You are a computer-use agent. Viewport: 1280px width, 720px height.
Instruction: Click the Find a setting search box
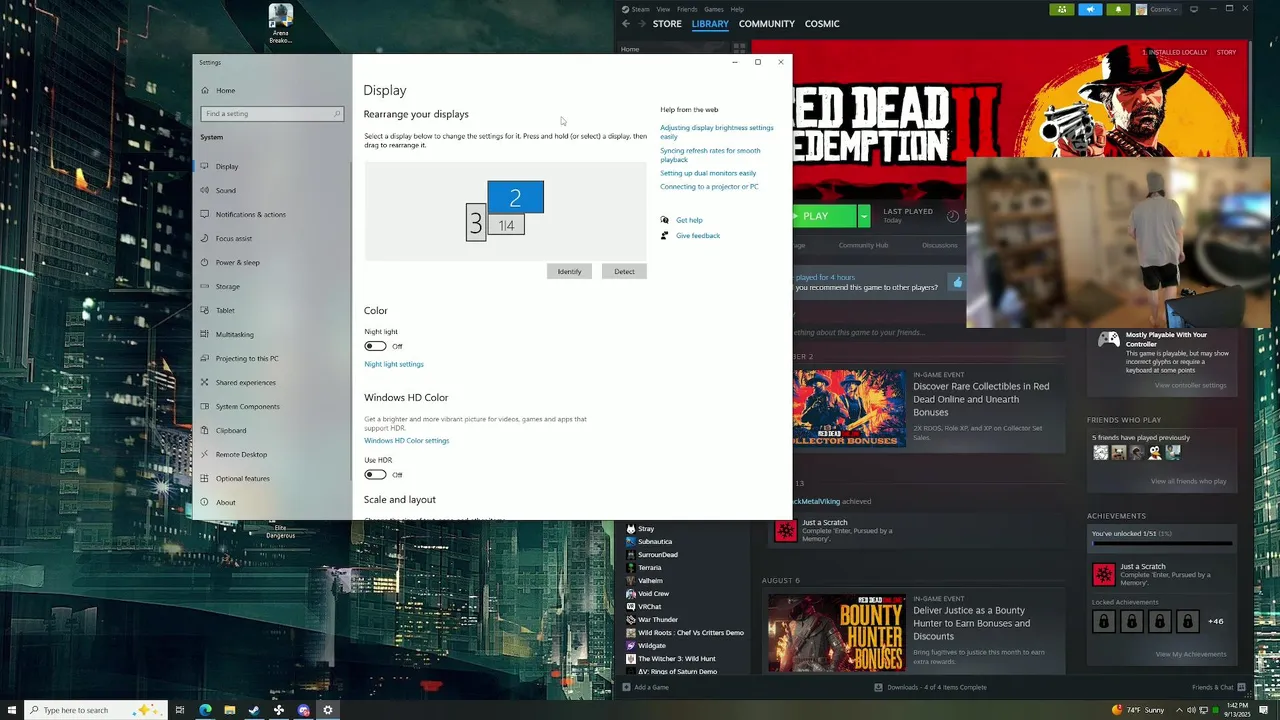[272, 113]
